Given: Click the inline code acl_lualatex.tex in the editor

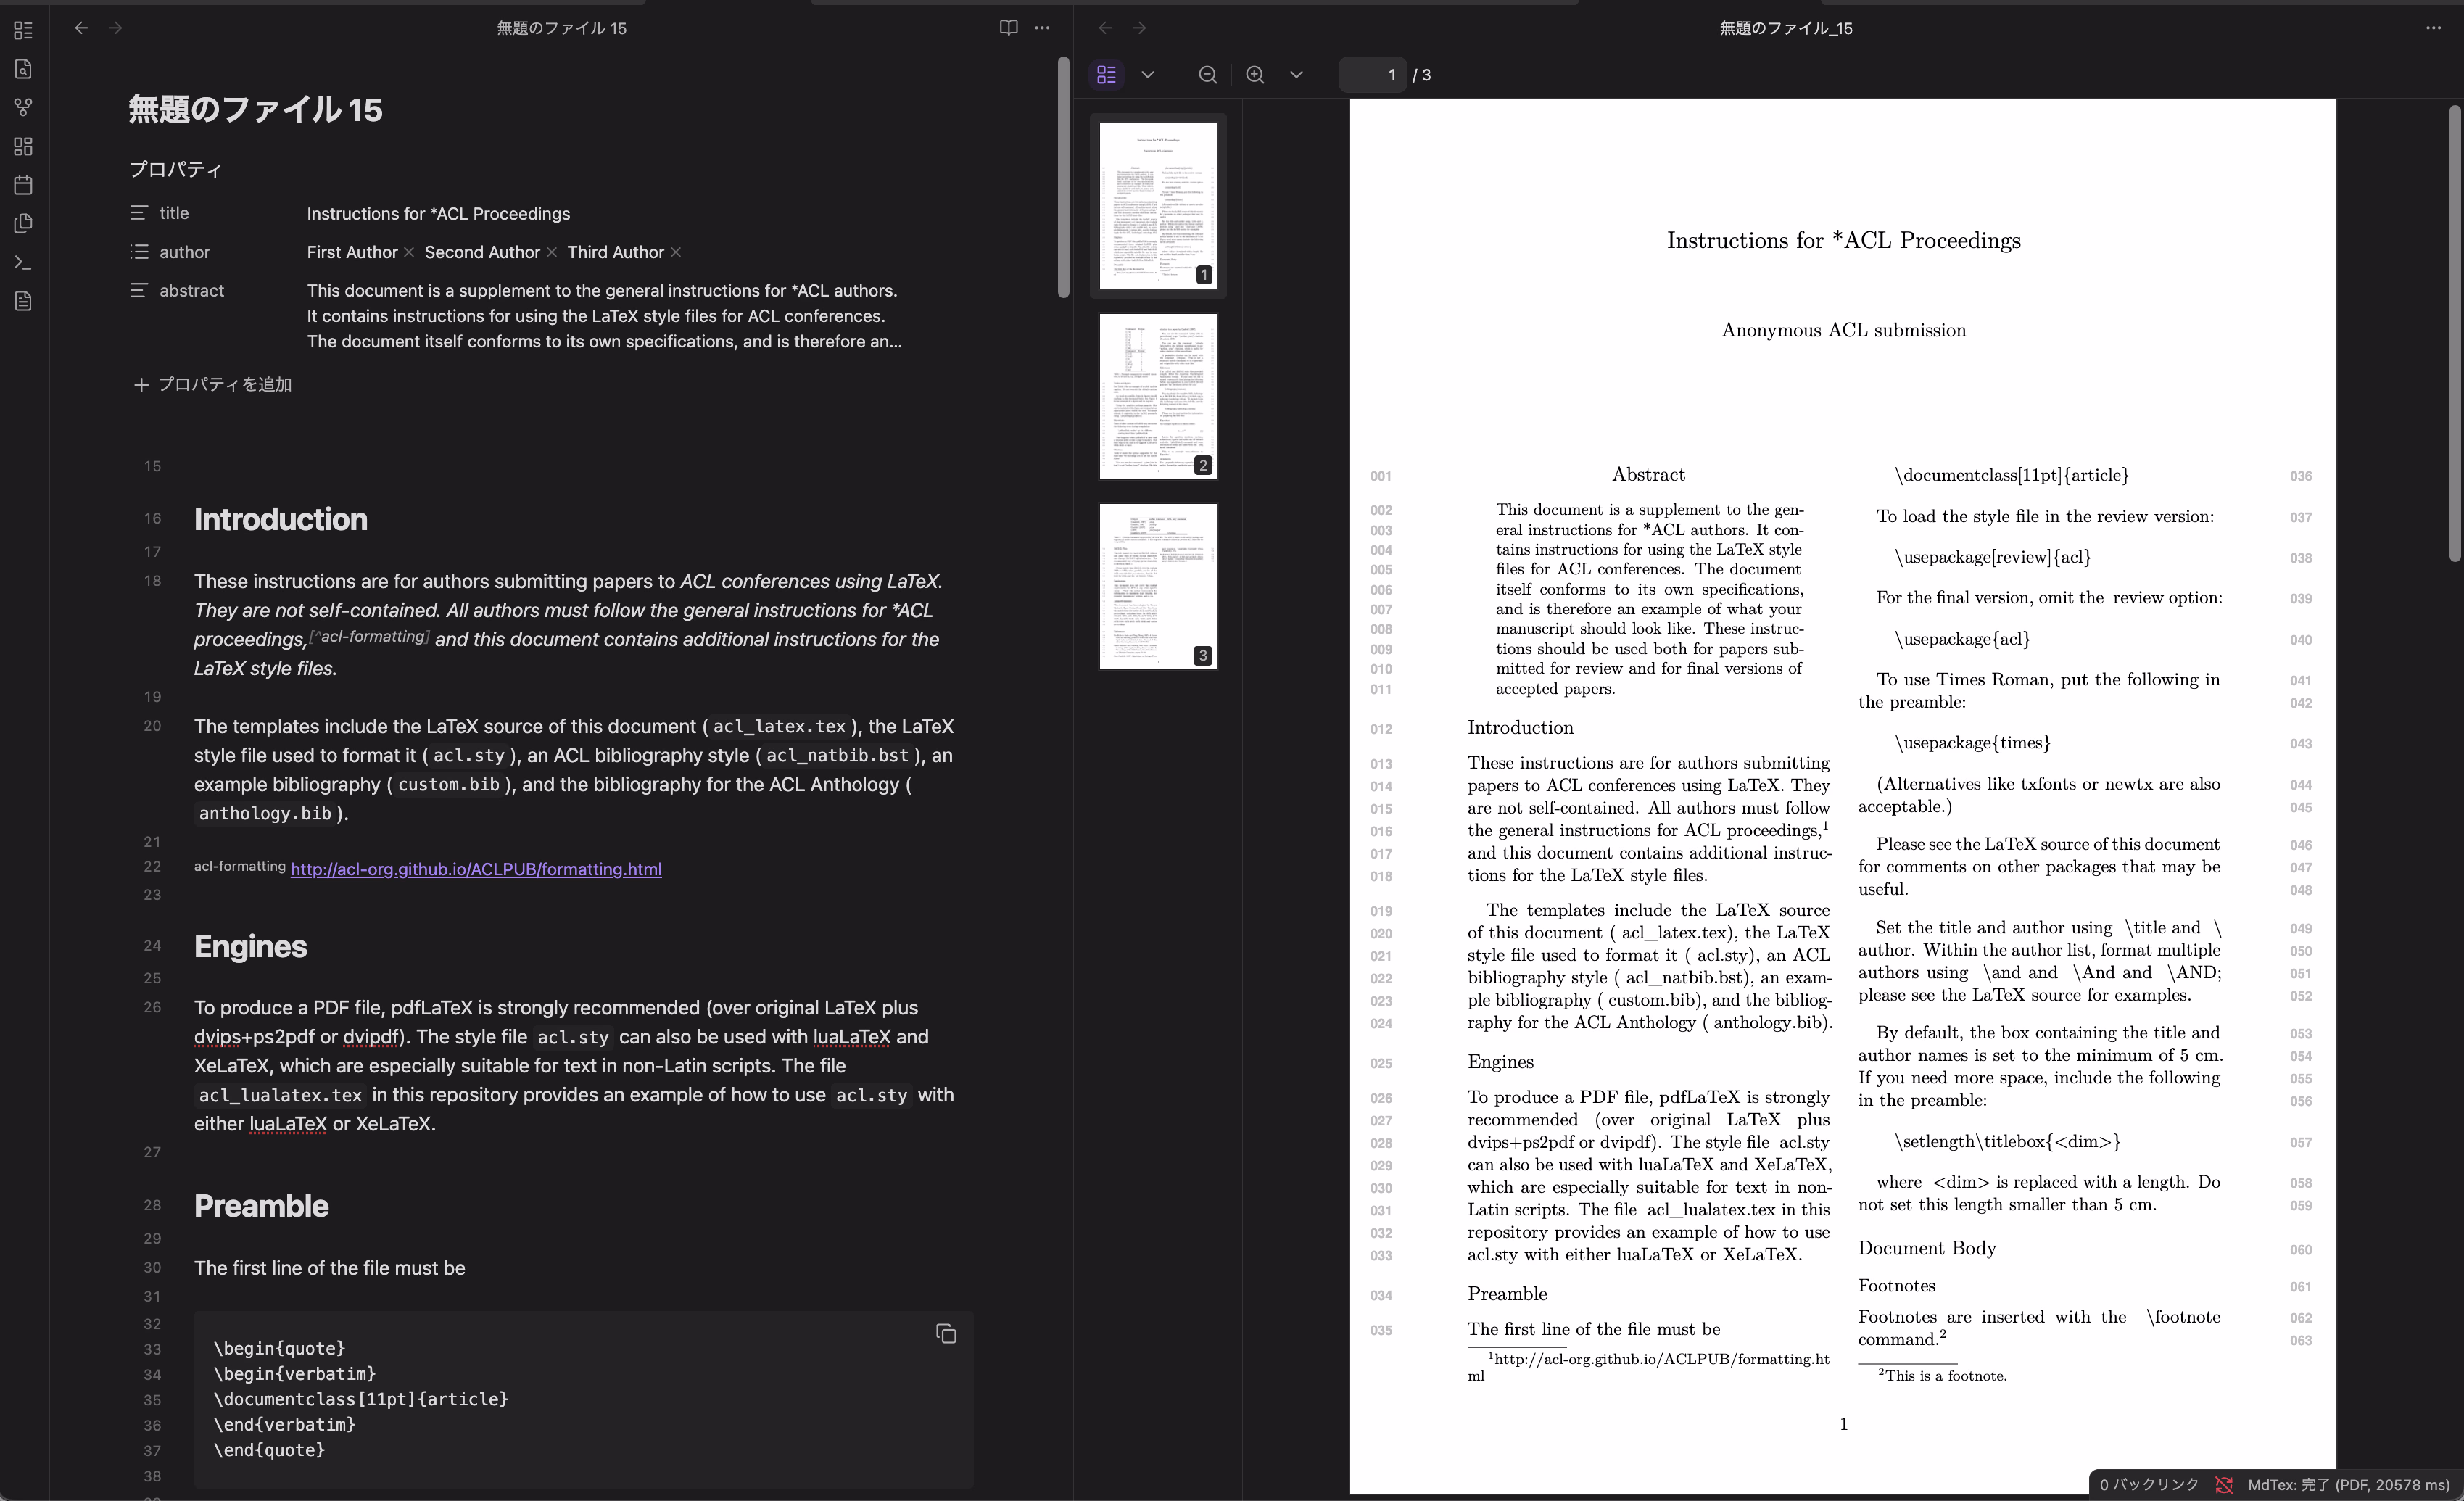Looking at the screenshot, I should [280, 1095].
